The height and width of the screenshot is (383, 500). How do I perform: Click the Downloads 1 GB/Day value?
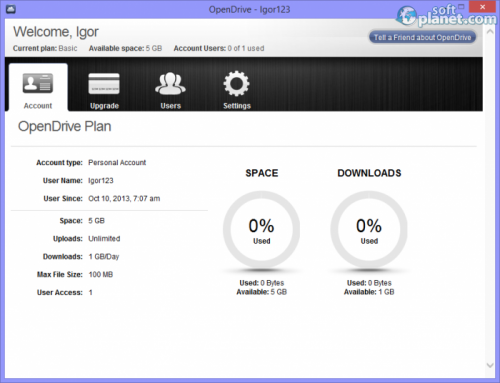[104, 257]
